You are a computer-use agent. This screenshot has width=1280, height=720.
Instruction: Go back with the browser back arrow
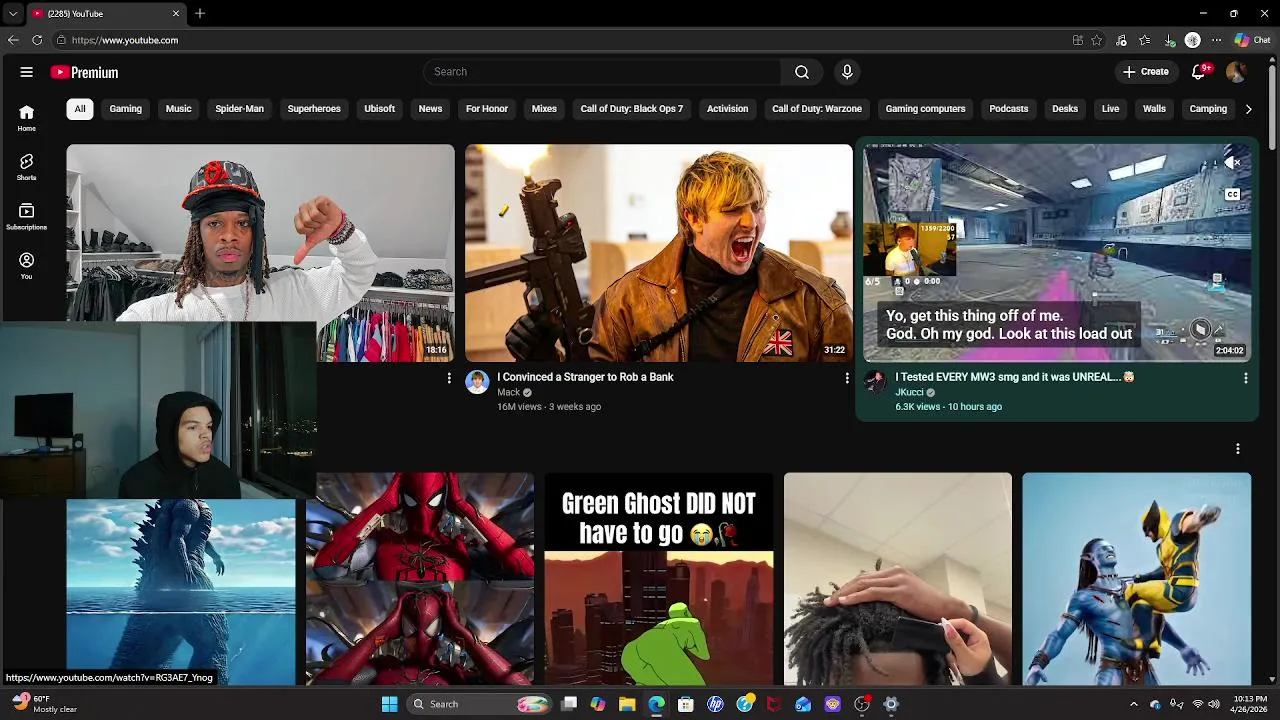(13, 40)
